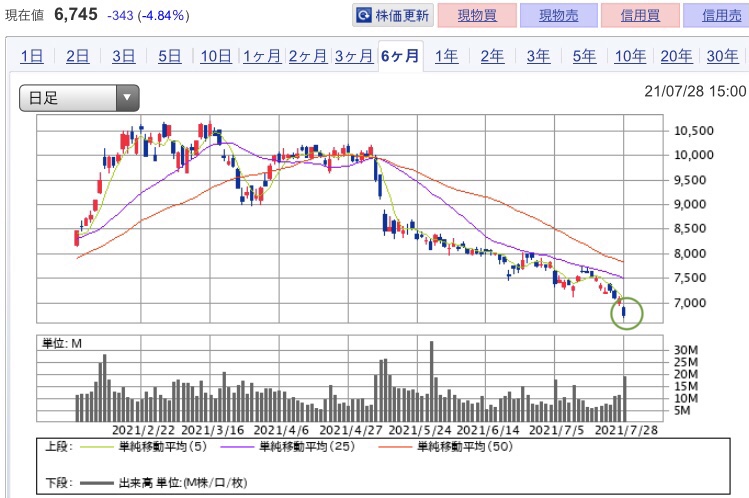Click the 8,500 price axis label
Viewport: 749px width, 498px height.
click(x=689, y=229)
